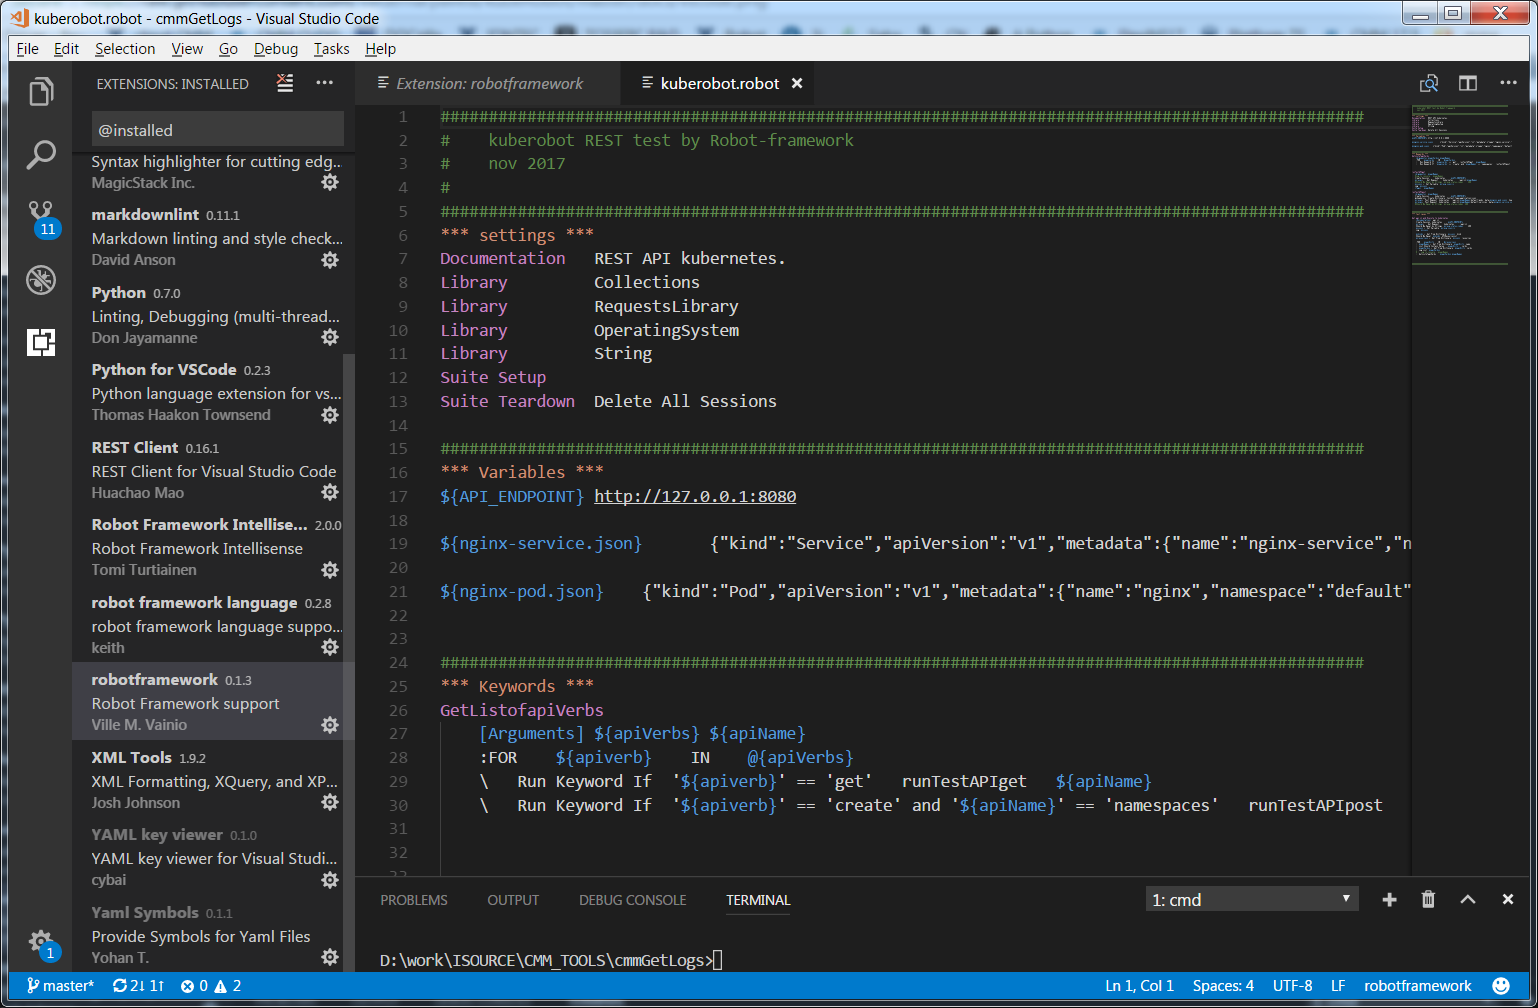Screen dimensions: 1538x1008
Task: Select the kuberobot.robot editor tab
Action: (x=717, y=83)
